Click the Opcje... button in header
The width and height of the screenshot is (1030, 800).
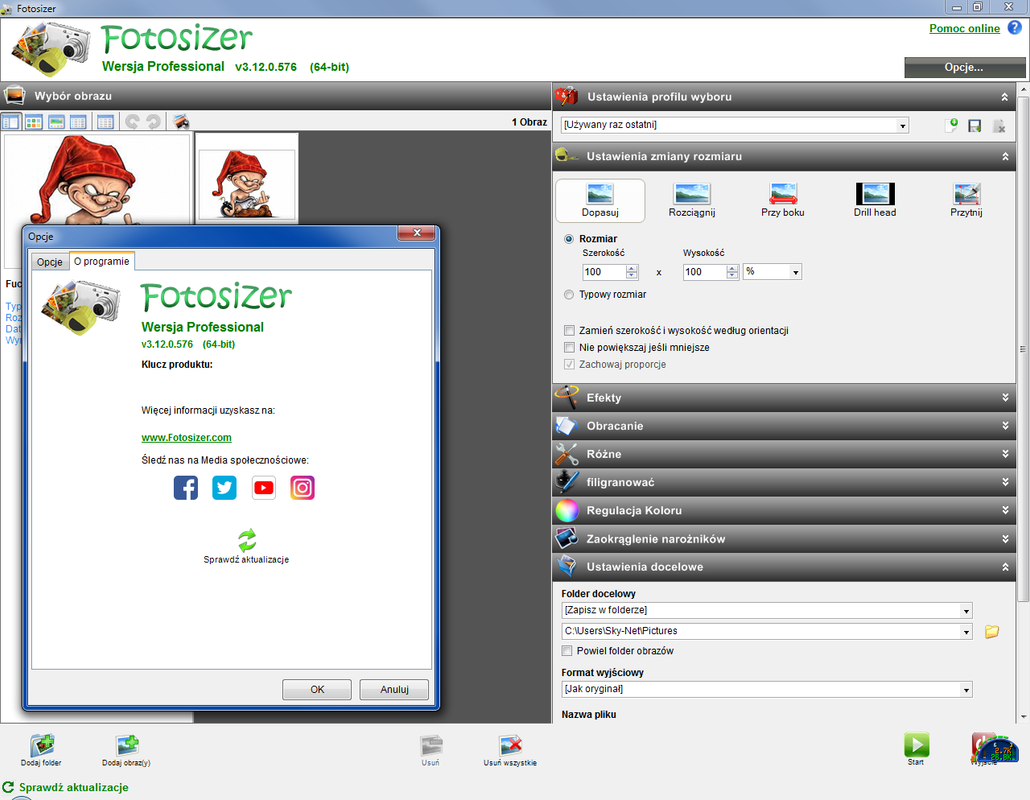964,67
